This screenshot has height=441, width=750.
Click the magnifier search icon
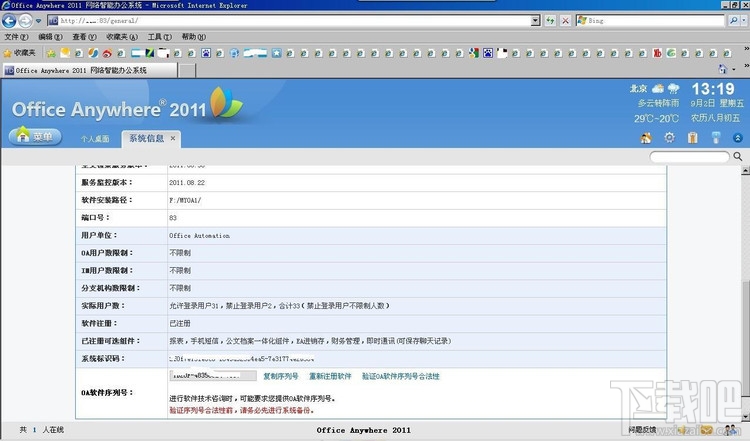click(x=738, y=156)
